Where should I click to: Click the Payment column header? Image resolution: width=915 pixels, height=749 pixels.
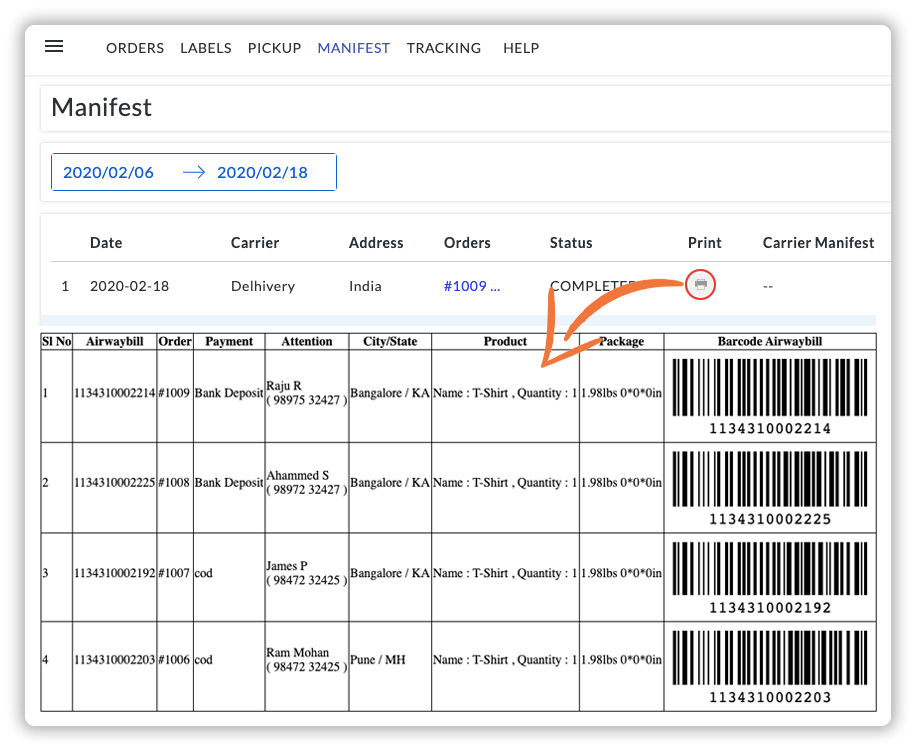tap(229, 341)
